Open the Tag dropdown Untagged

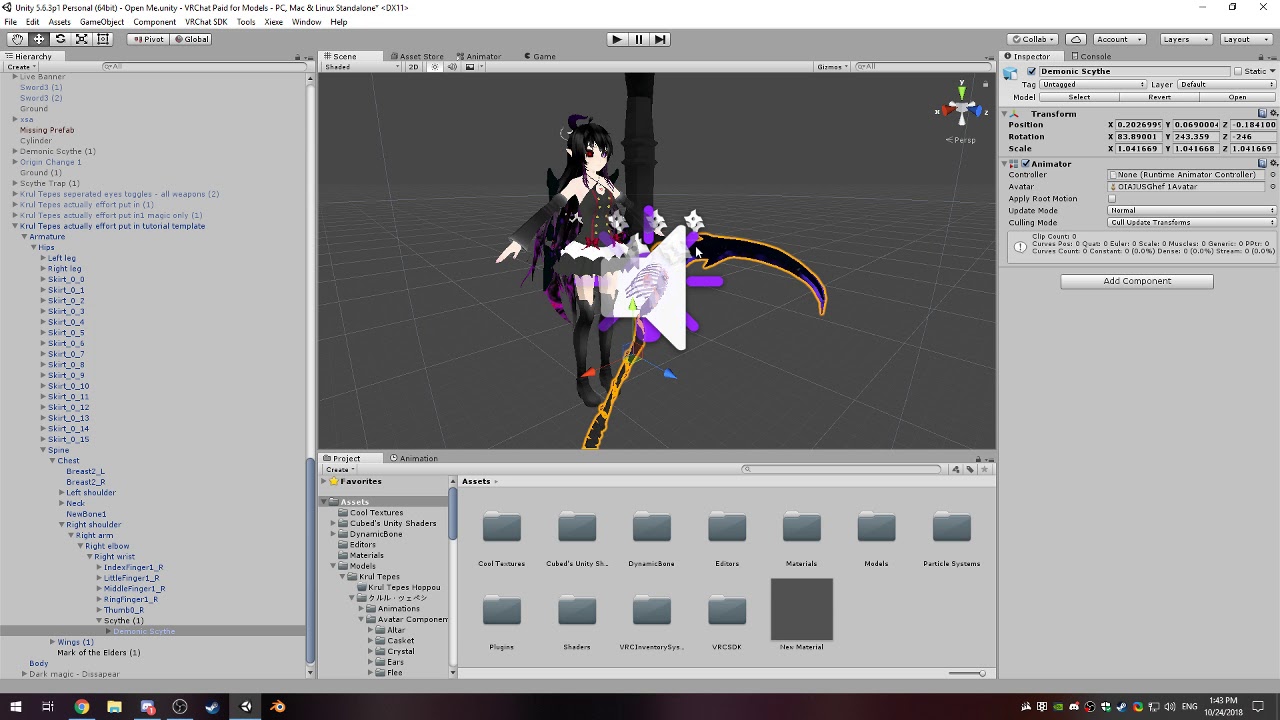[1091, 85]
